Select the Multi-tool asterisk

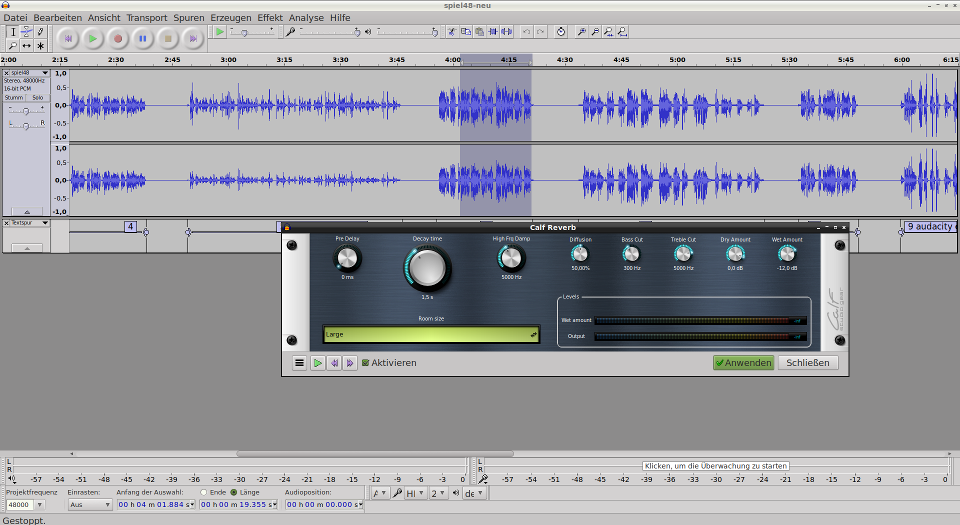[40, 46]
